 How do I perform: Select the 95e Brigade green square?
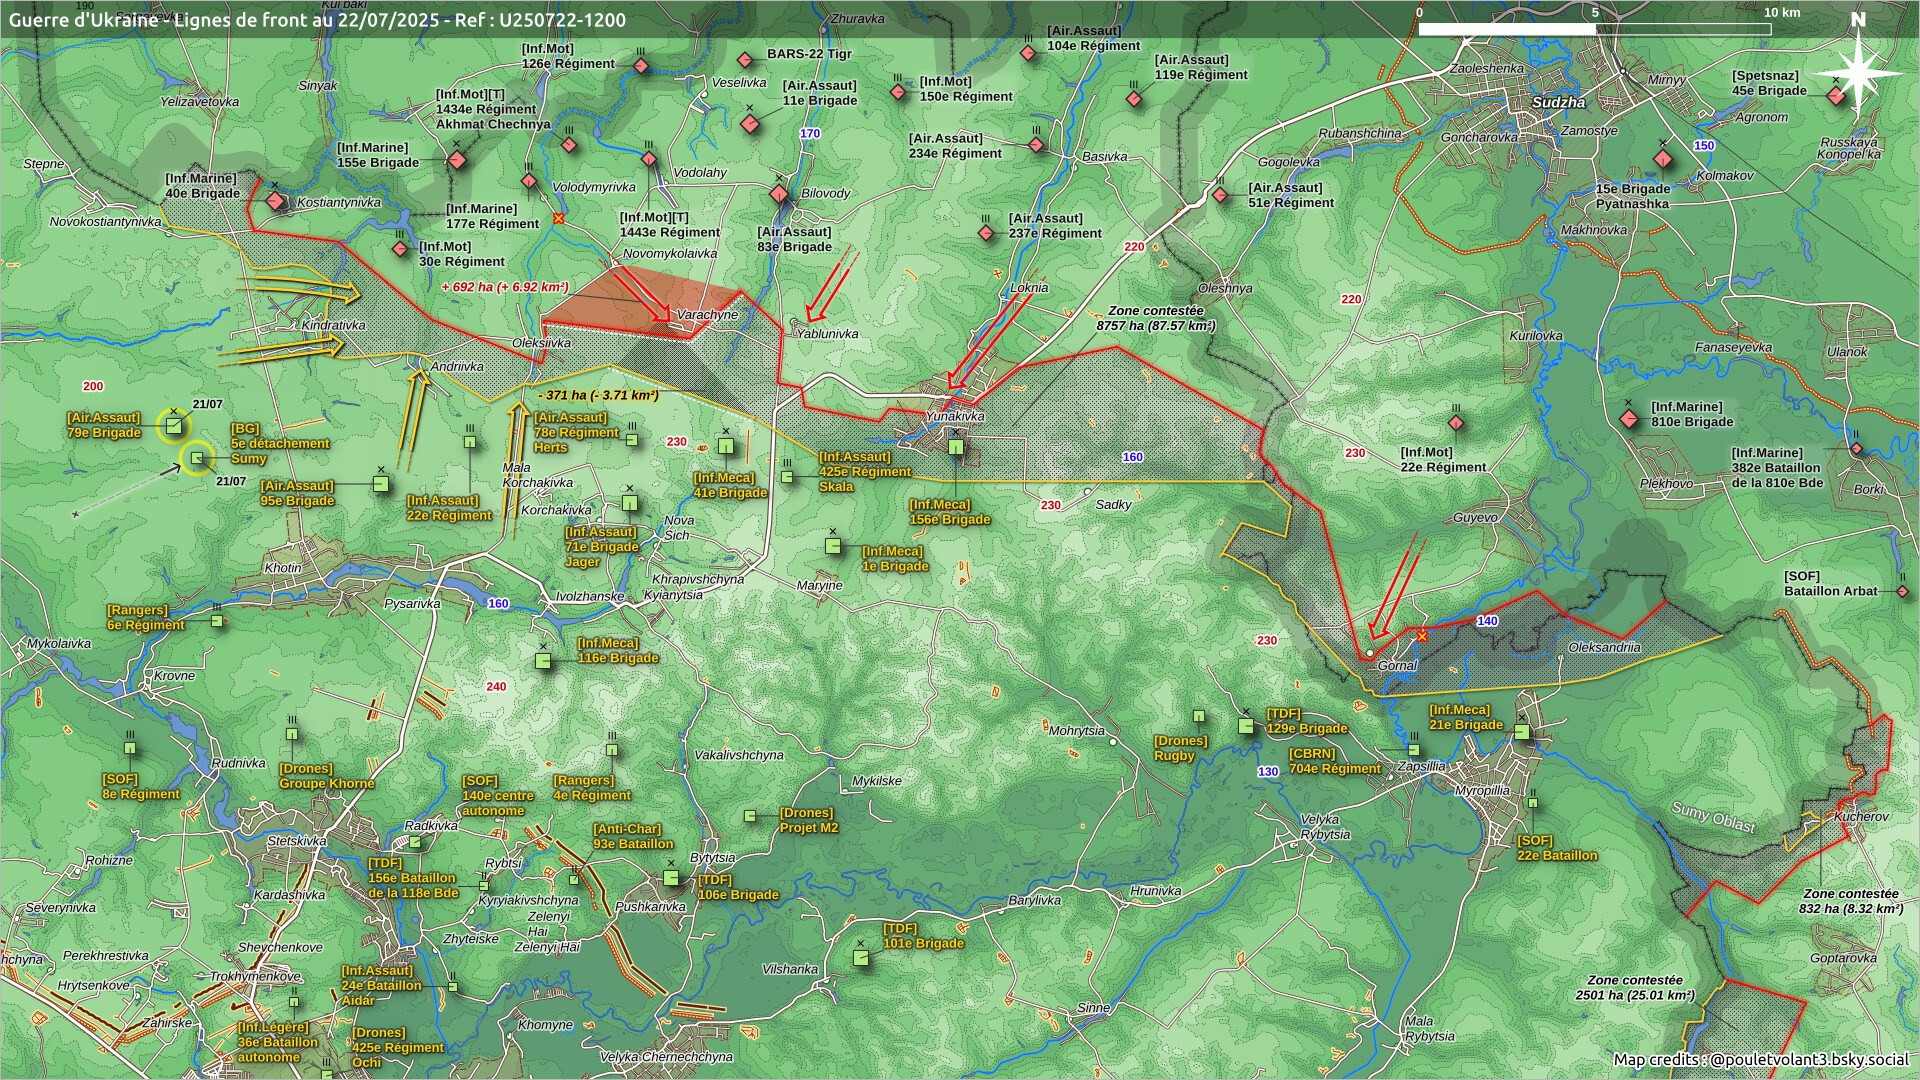pyautogui.click(x=380, y=484)
